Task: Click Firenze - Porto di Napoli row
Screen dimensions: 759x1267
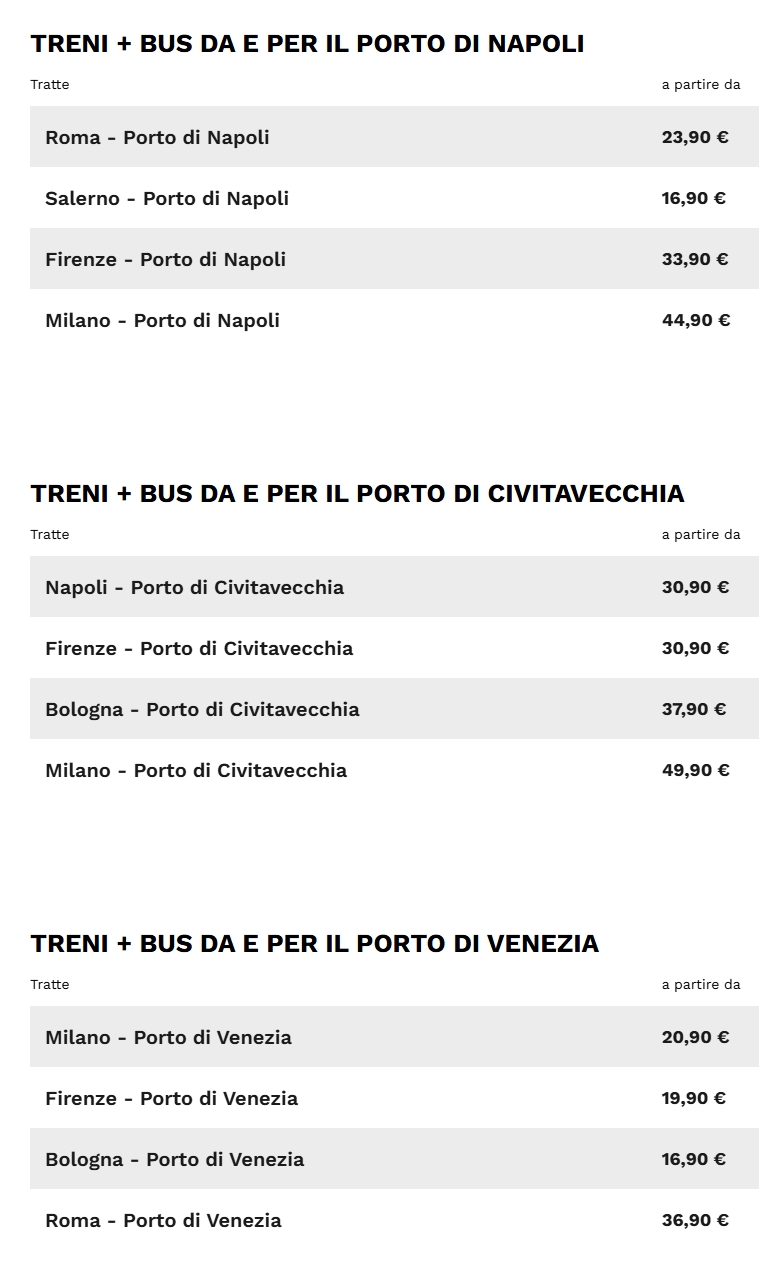Action: click(x=165, y=259)
